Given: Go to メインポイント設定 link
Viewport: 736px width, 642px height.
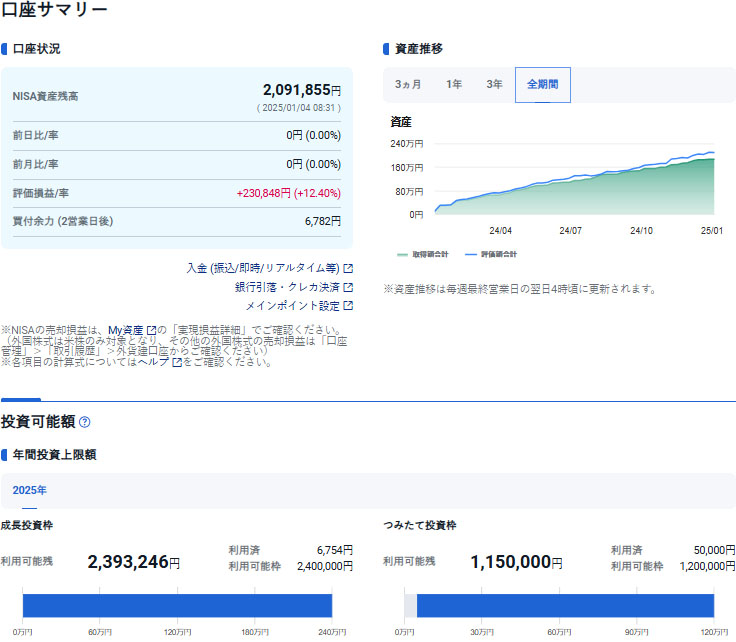Looking at the screenshot, I should 292,306.
